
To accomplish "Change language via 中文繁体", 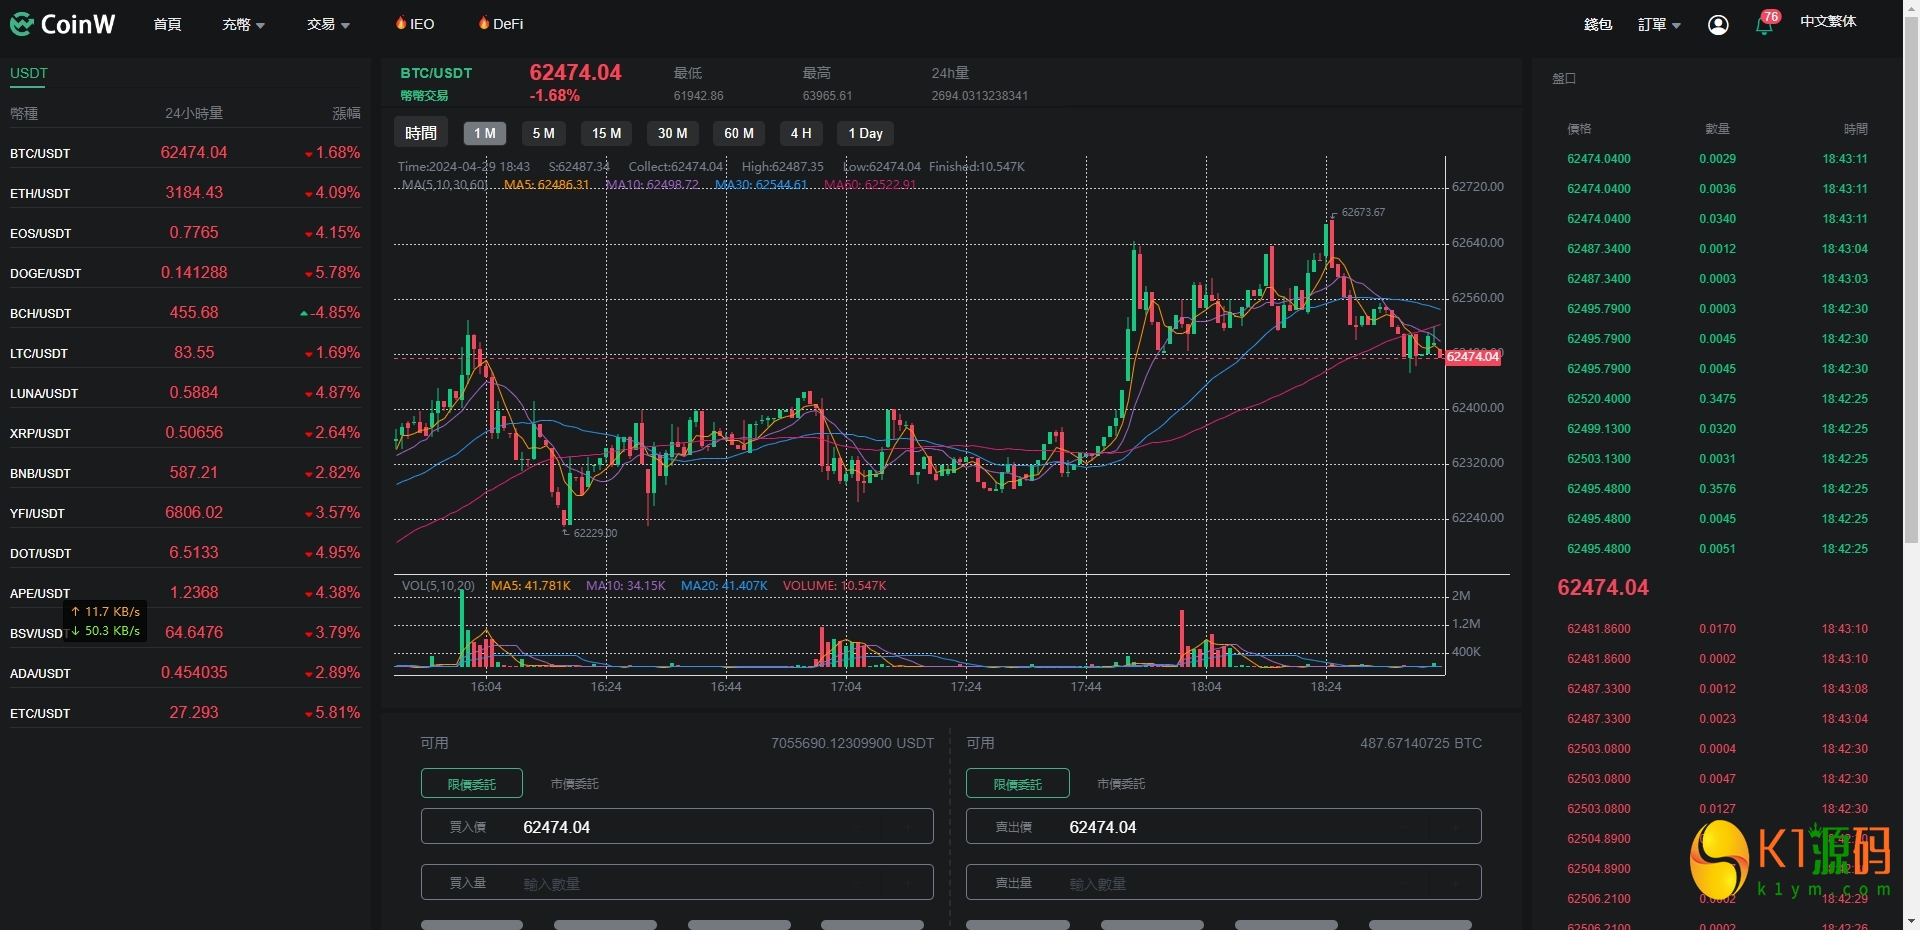I will (x=1828, y=21).
